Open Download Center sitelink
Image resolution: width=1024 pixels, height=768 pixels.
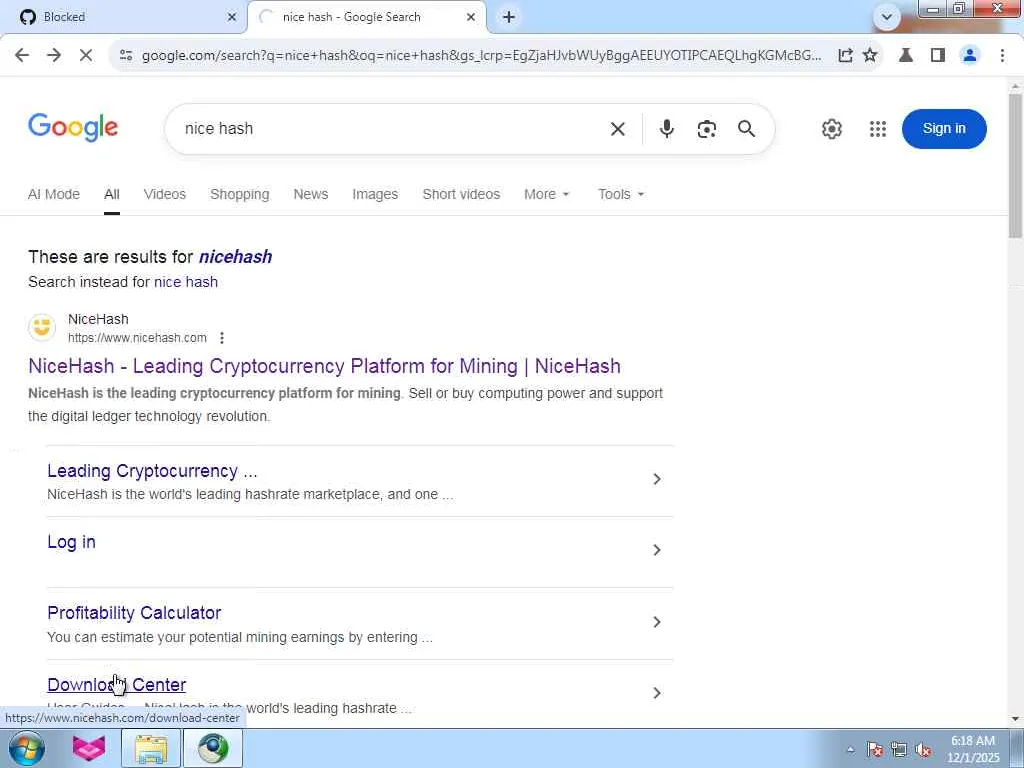[x=117, y=684]
